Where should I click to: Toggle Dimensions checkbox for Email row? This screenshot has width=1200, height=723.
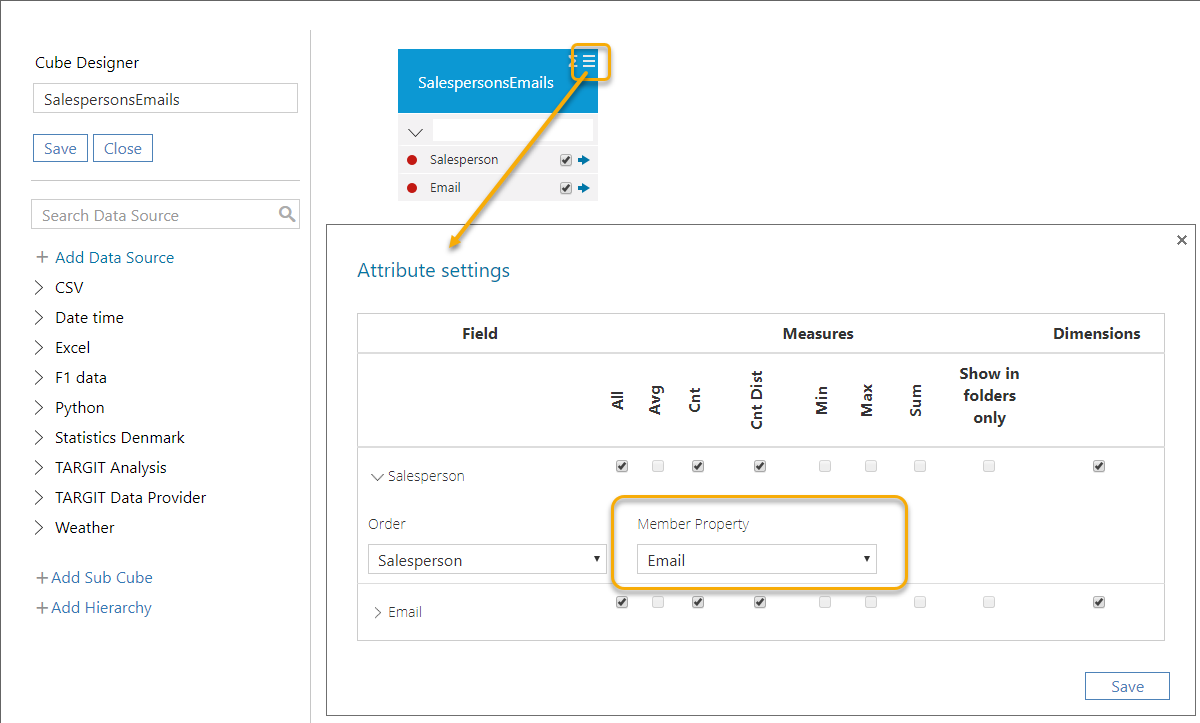[1099, 602]
